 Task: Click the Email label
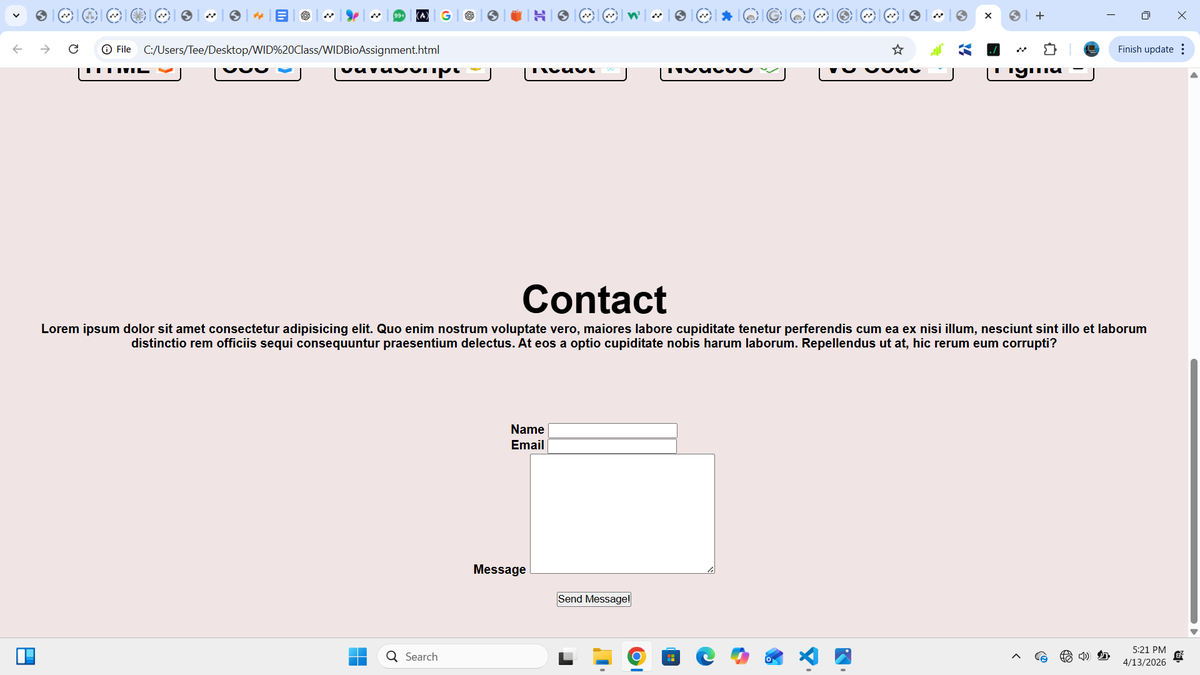point(527,445)
